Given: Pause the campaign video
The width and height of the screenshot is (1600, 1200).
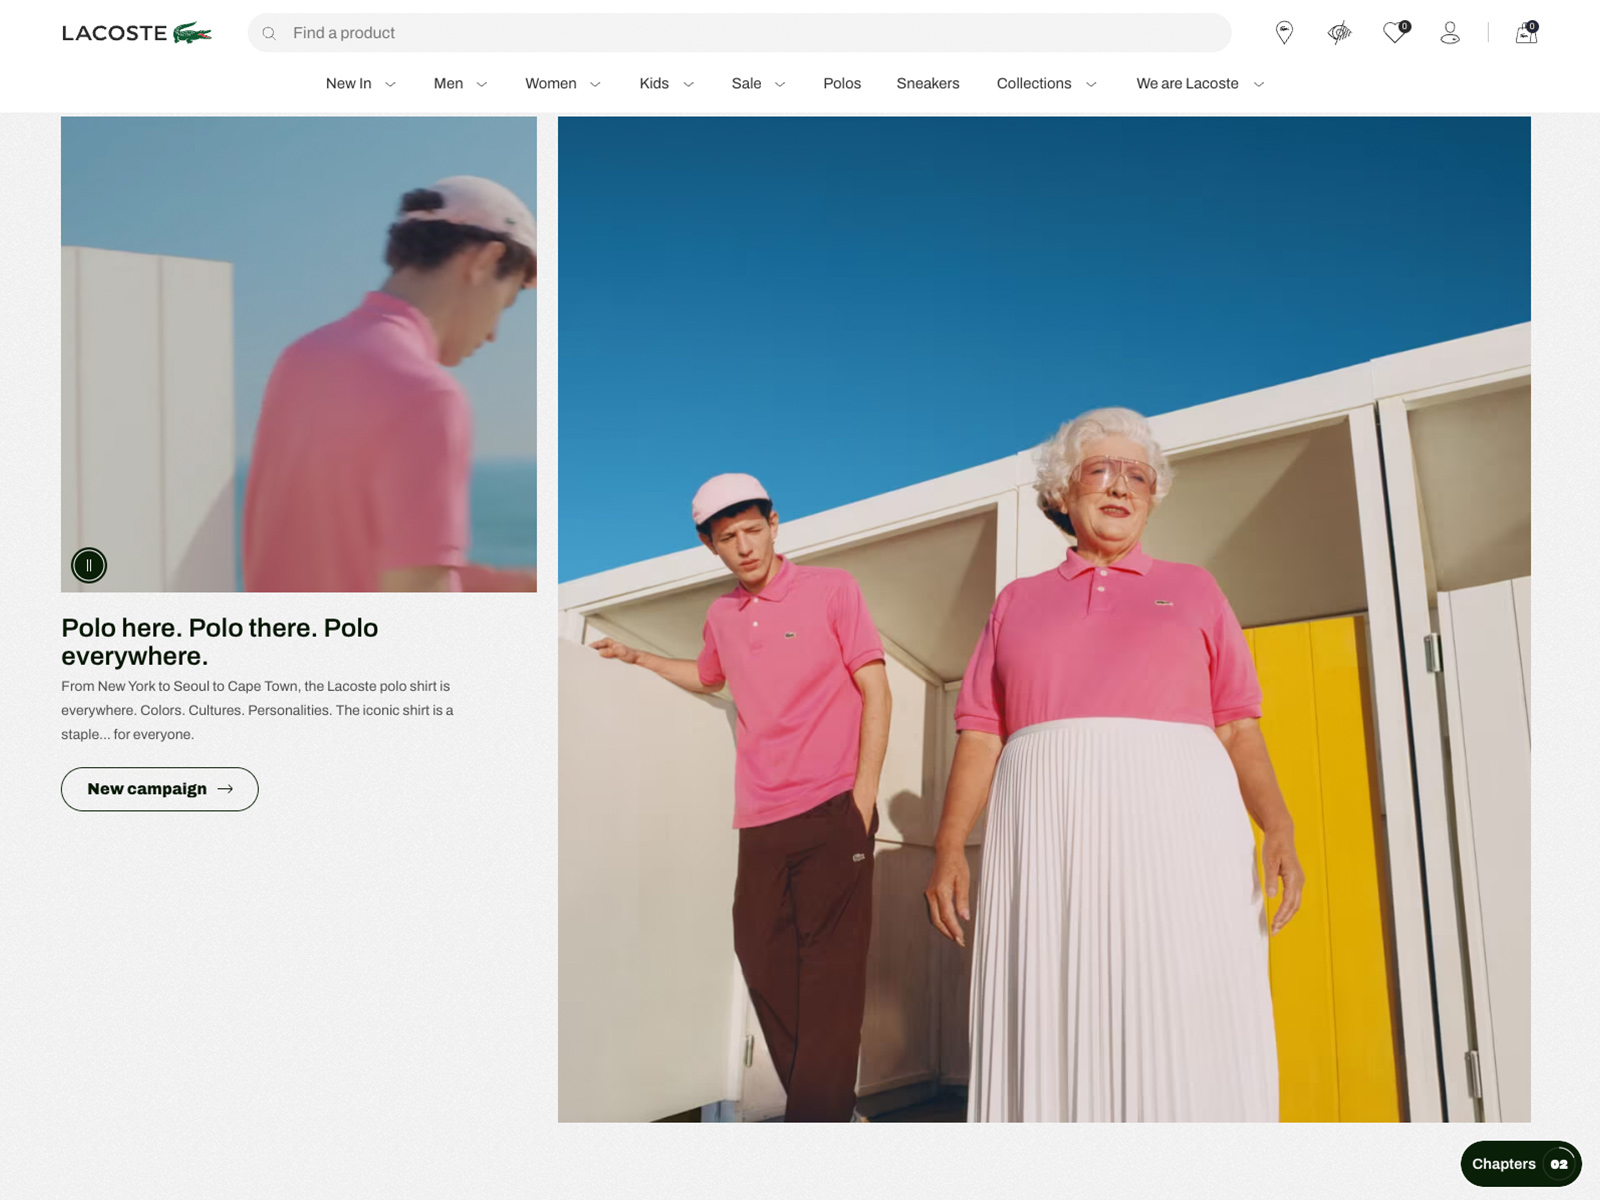Looking at the screenshot, I should [x=89, y=565].
